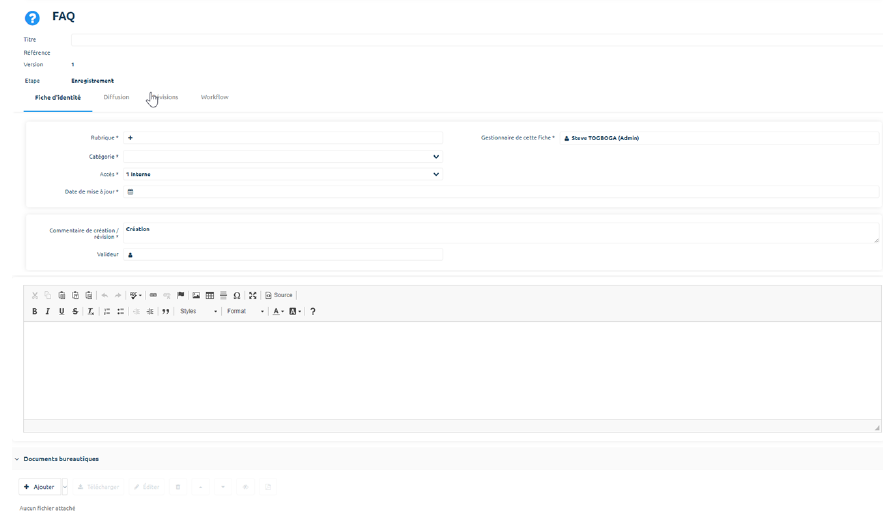Toggle italic text formatting
892x528 pixels.
pos(47,312)
